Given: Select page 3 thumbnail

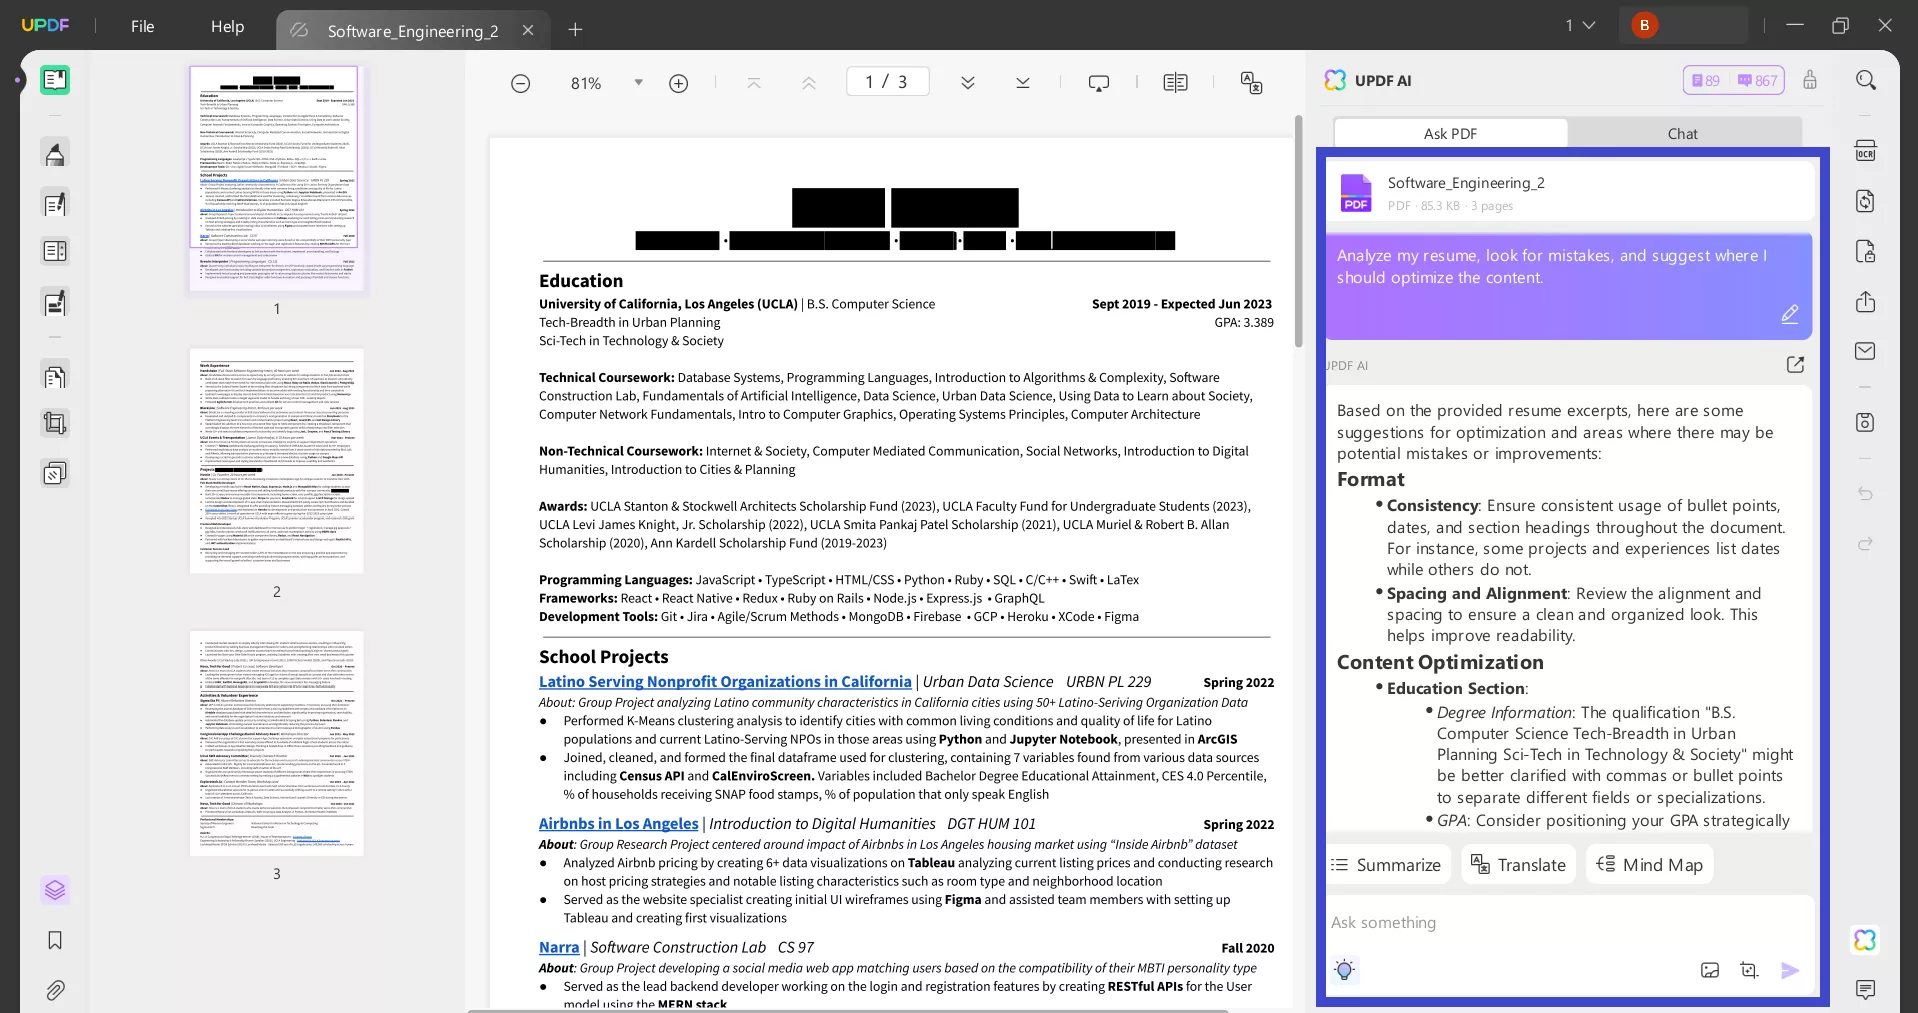Looking at the screenshot, I should 277,743.
